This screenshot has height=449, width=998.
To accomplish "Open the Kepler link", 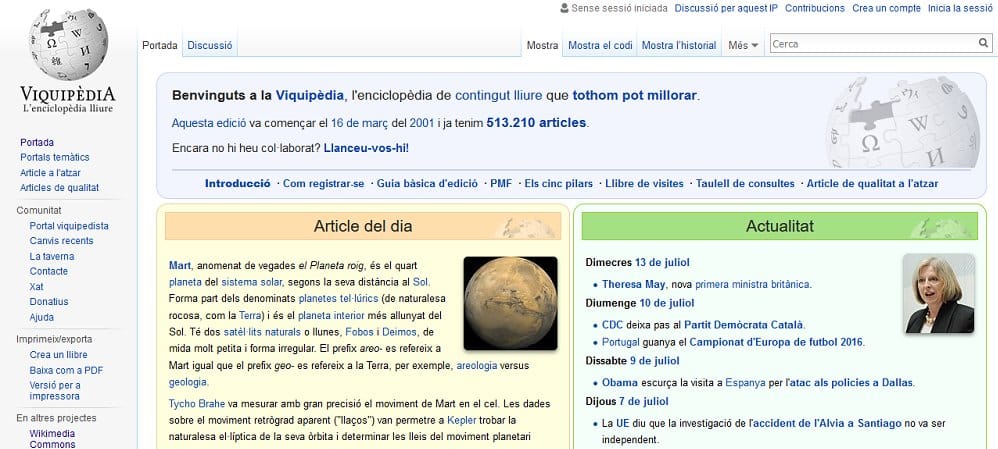I will (x=461, y=420).
